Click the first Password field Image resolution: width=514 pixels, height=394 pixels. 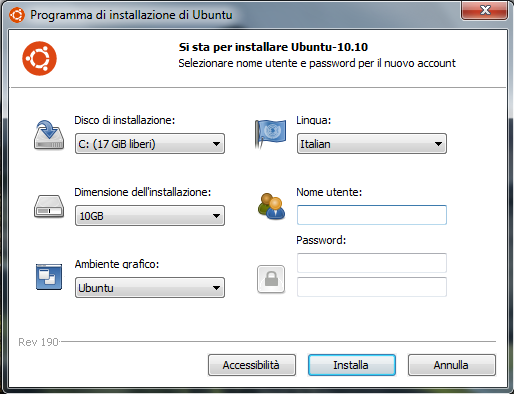click(x=372, y=263)
